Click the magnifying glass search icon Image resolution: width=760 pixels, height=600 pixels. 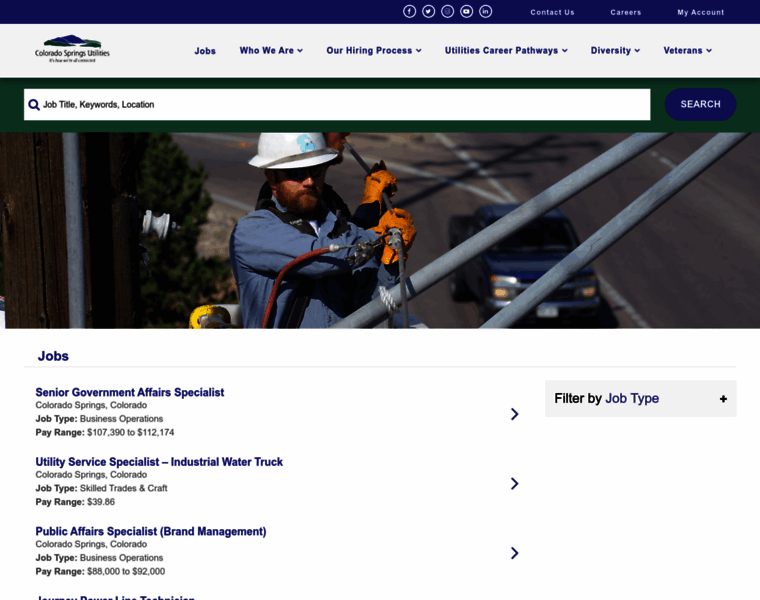tap(34, 105)
